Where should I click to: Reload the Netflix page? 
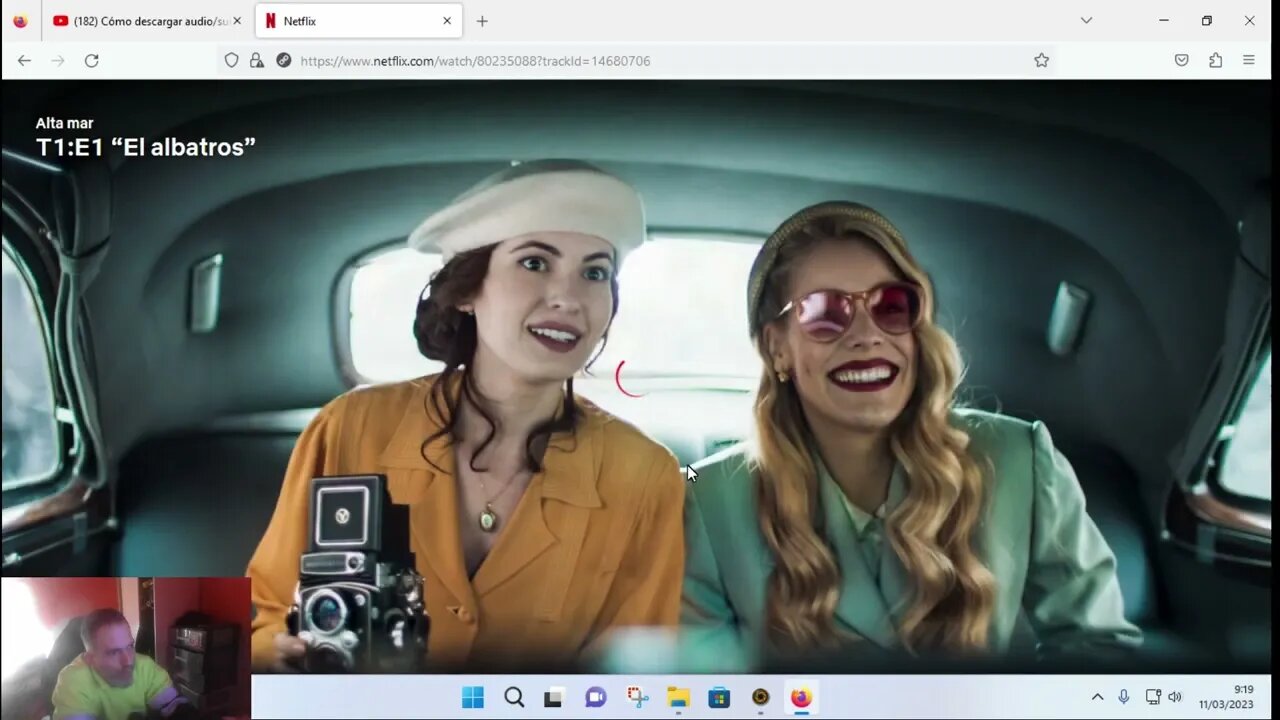point(91,61)
